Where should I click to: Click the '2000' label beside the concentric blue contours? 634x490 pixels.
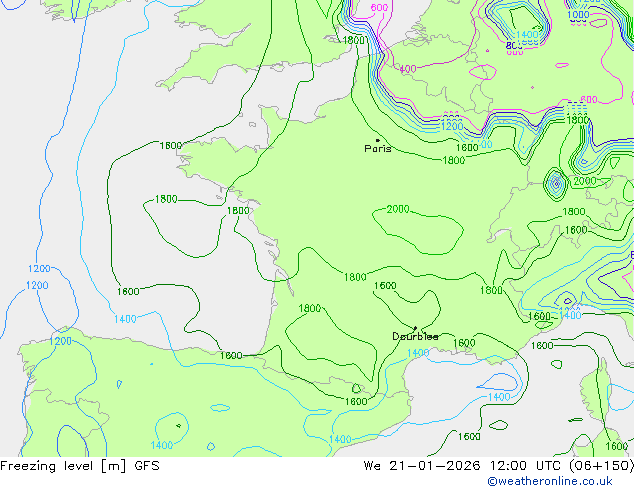[585, 181]
